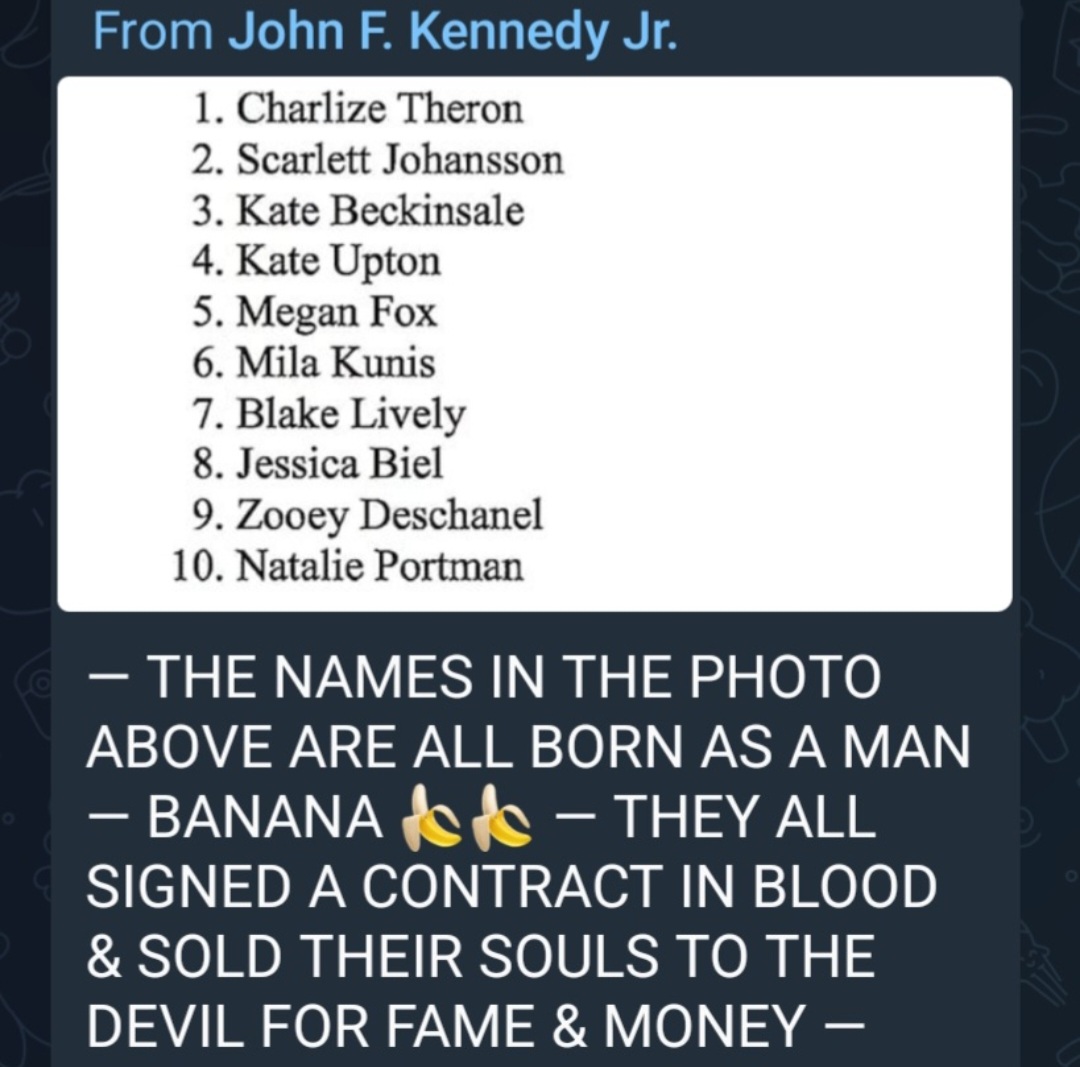Click the Zooey Deschanel list entry
The width and height of the screenshot is (1080, 1067).
click(x=389, y=515)
